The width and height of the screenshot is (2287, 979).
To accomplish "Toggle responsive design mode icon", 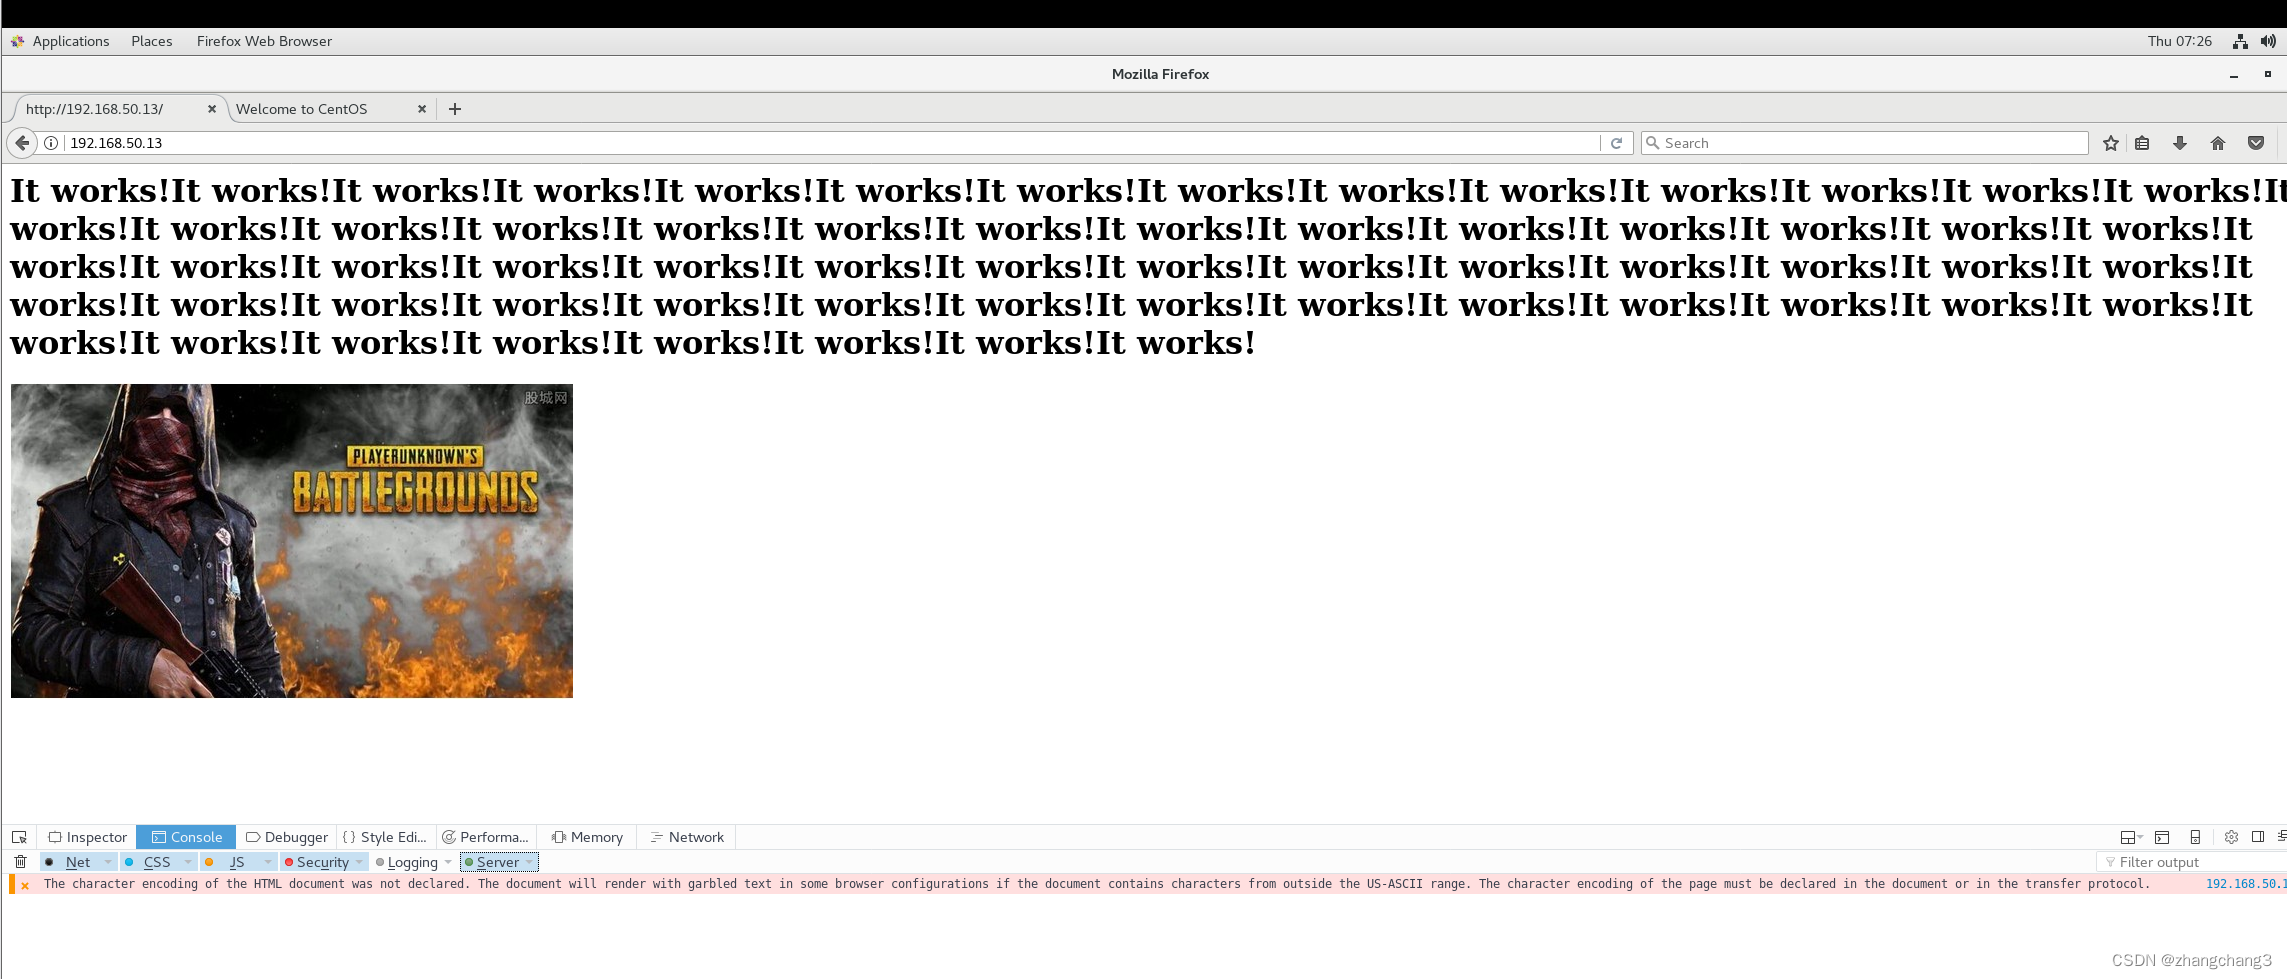I will click(2195, 837).
